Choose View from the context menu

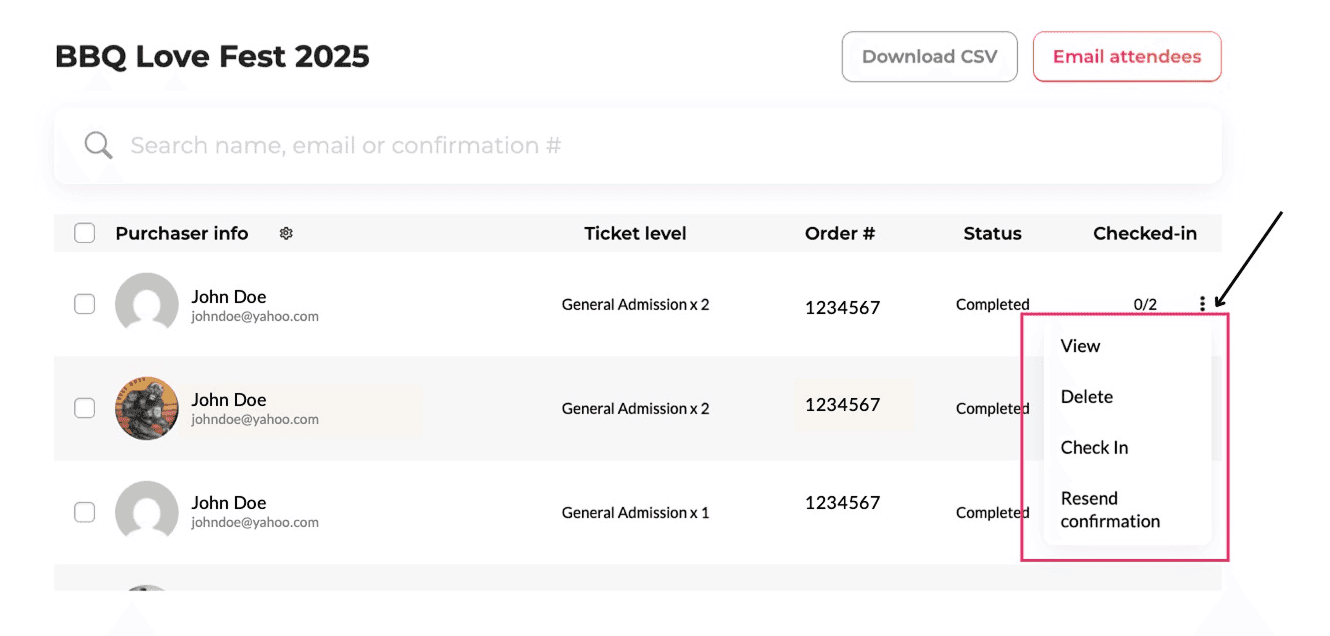tap(1080, 346)
